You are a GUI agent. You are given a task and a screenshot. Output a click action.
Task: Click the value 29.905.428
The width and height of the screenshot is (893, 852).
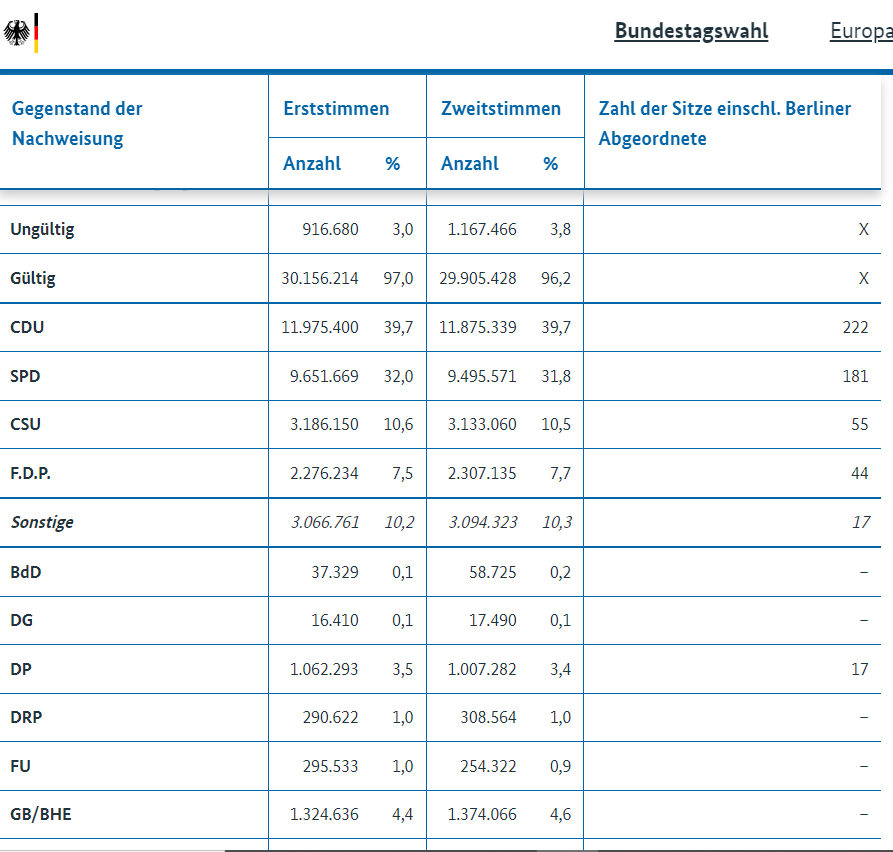(x=477, y=278)
